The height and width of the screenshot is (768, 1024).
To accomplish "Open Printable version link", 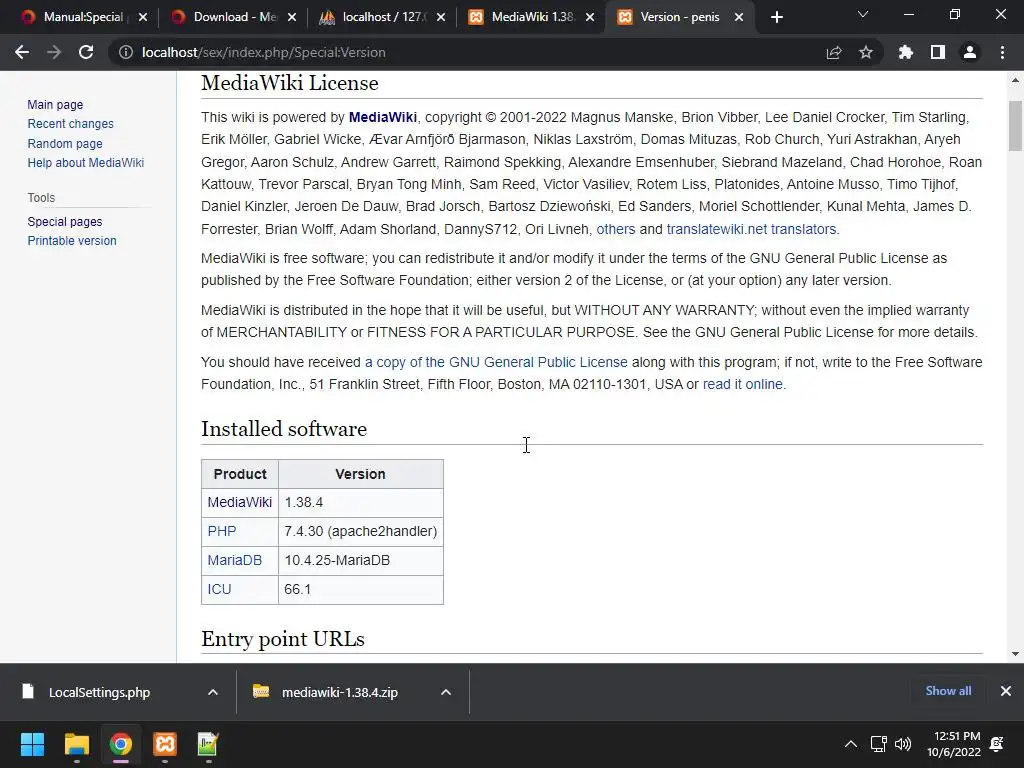I will pyautogui.click(x=72, y=240).
